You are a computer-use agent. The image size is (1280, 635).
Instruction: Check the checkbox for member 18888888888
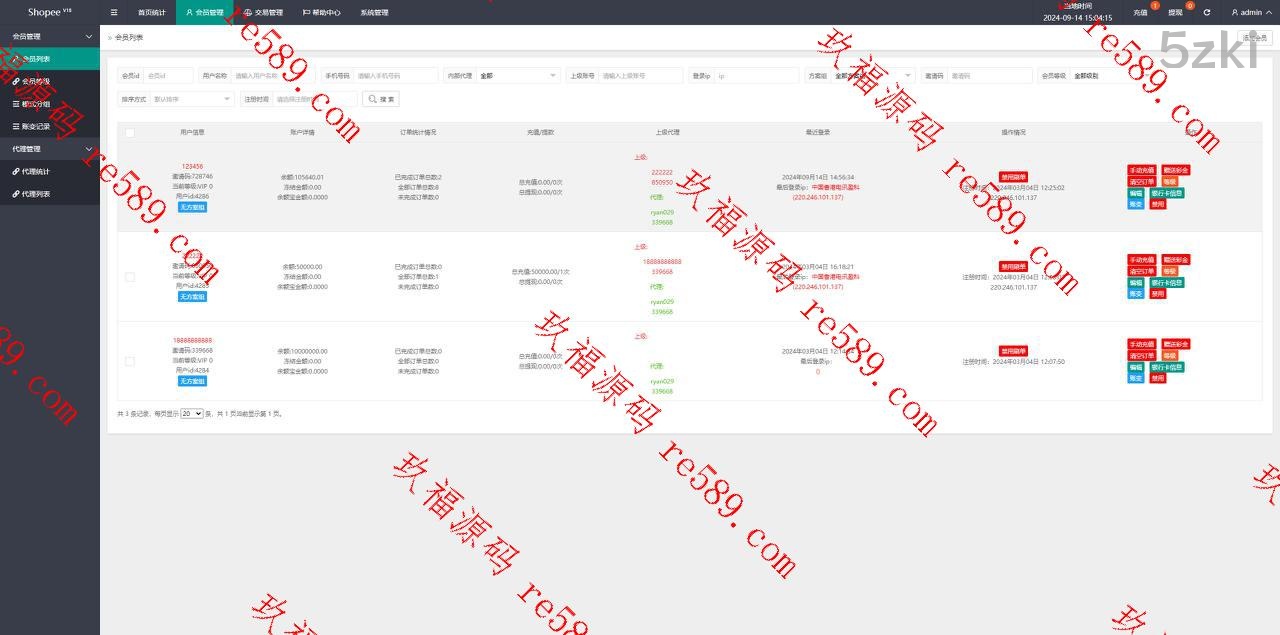click(129, 361)
